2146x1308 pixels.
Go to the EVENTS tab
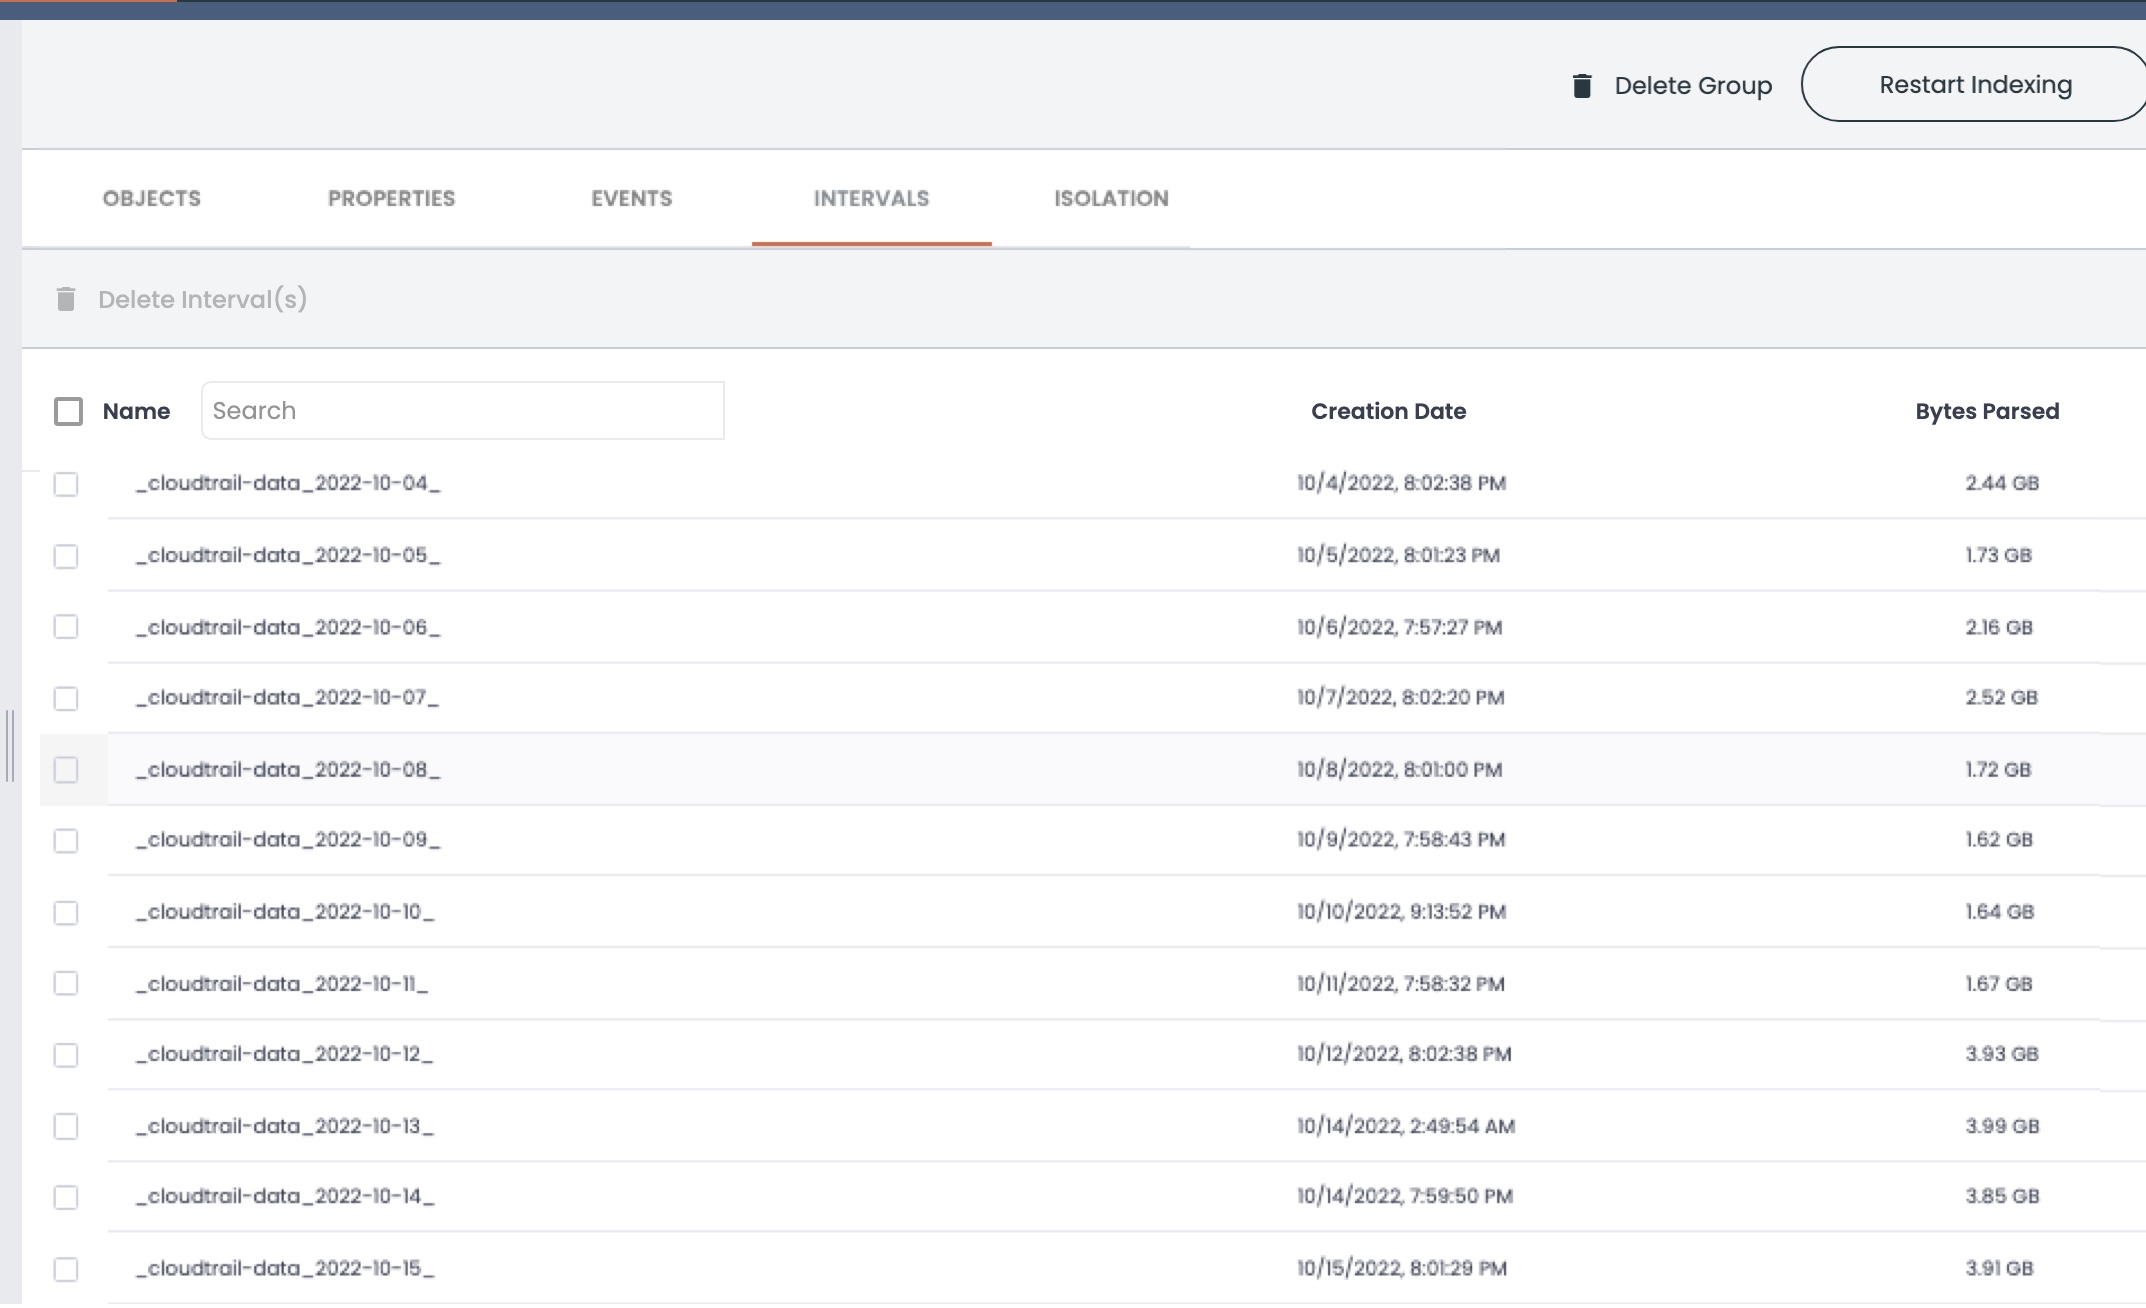pos(631,198)
